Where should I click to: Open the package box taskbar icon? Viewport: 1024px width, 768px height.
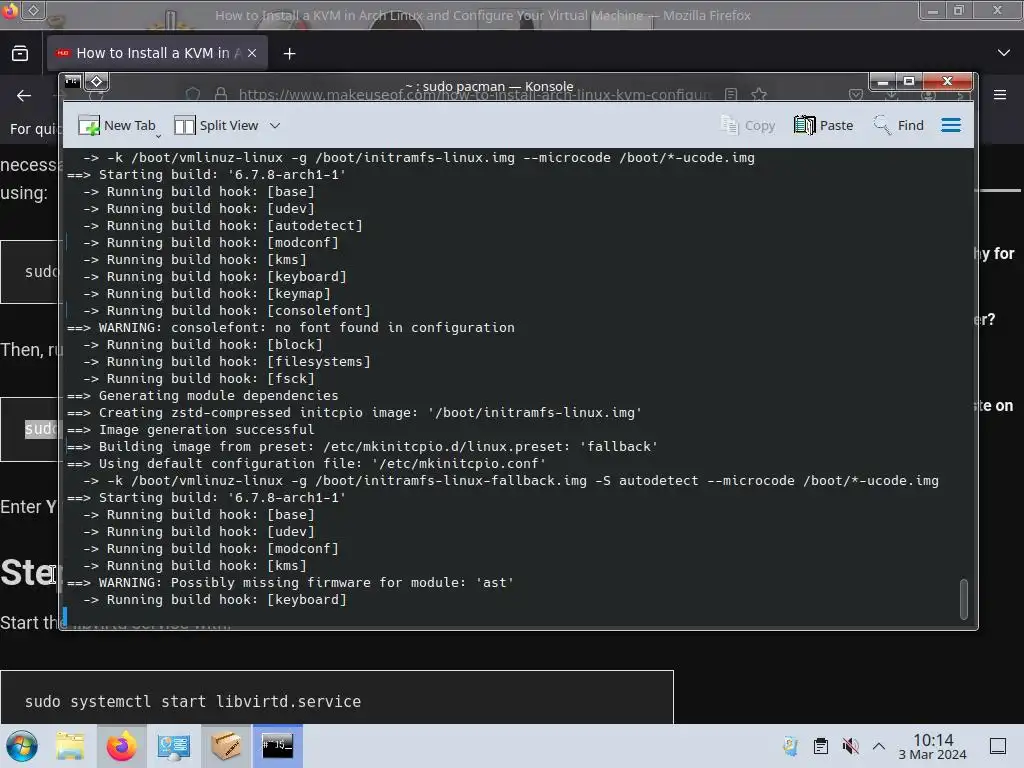(225, 746)
